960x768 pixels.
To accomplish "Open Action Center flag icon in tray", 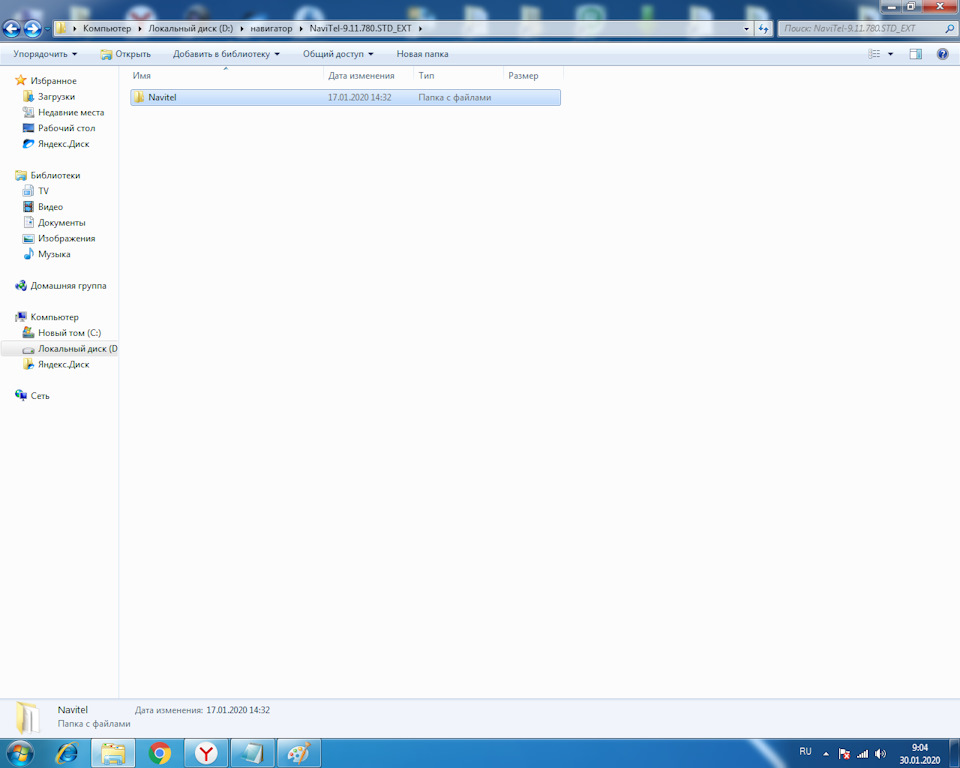I will click(x=844, y=754).
